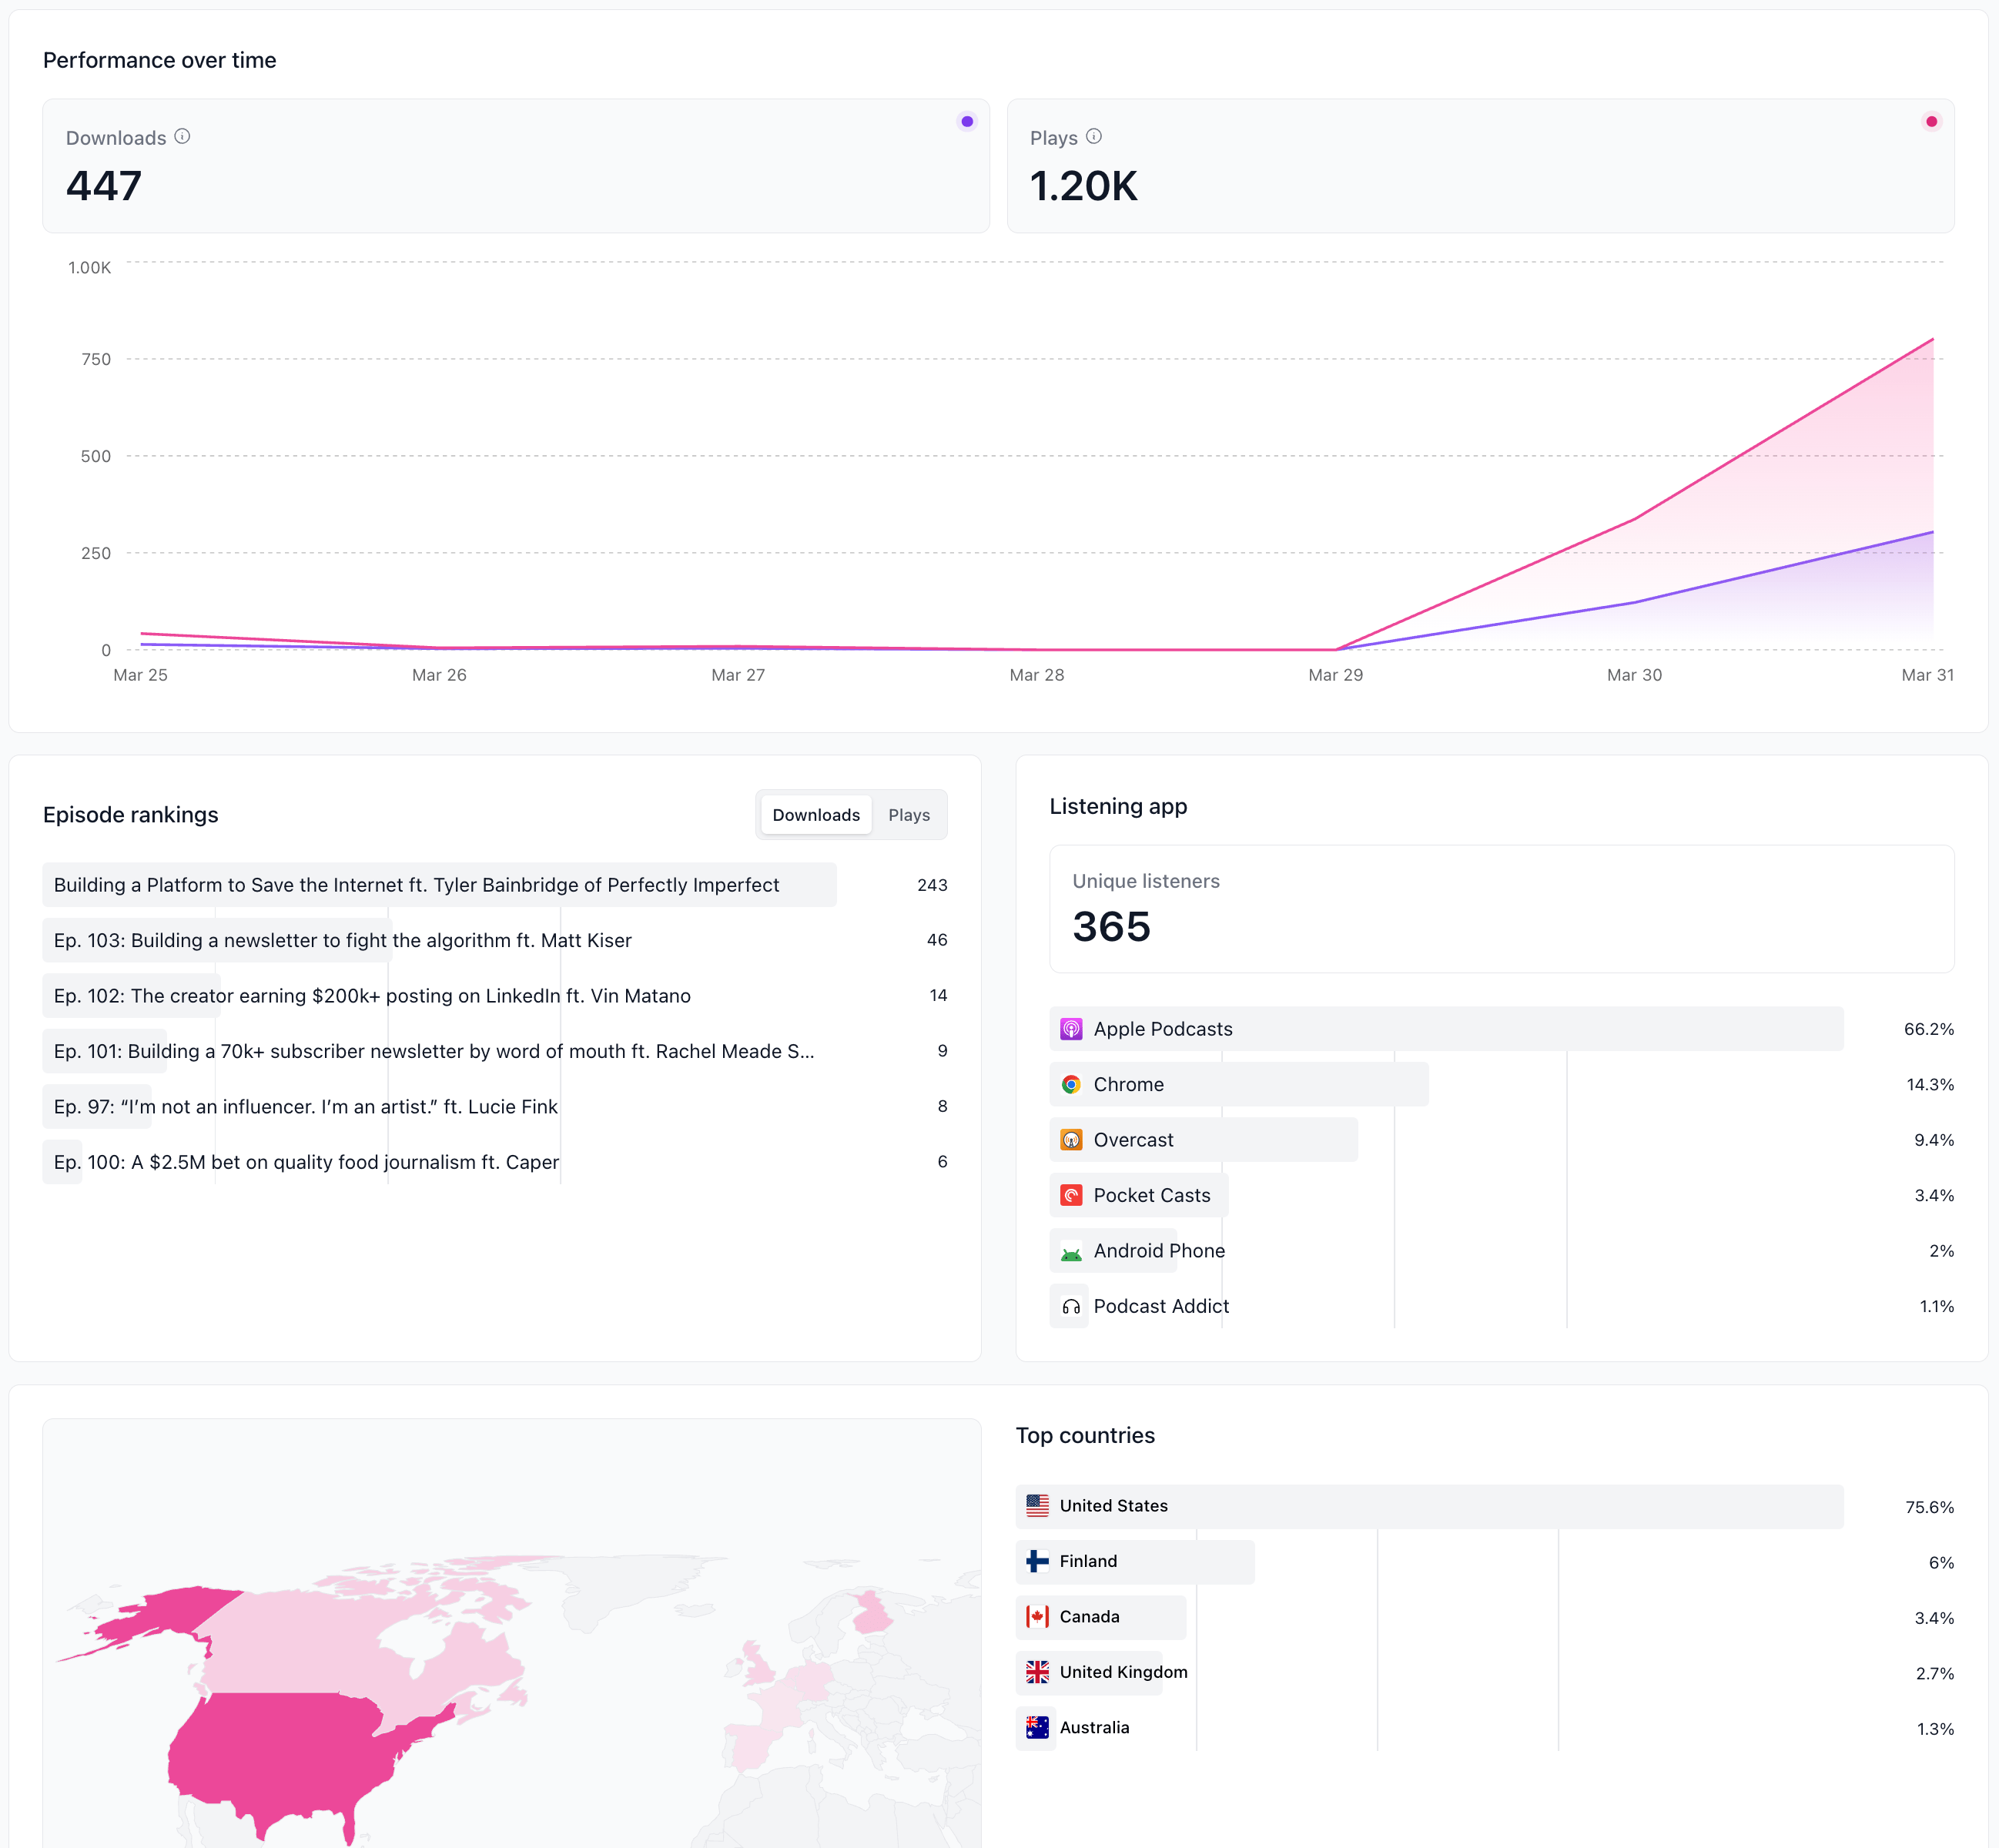Click the Apple Podcasts app icon
Screen dimensions: 1999x1848
pos(1071,1029)
